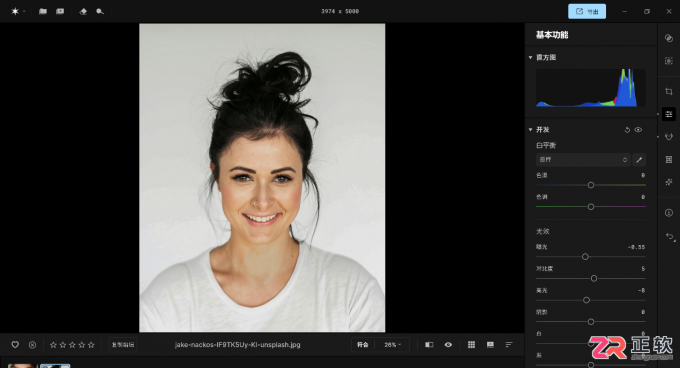Click the undo history arrow in sidebar
The image size is (680, 368).
point(670,236)
